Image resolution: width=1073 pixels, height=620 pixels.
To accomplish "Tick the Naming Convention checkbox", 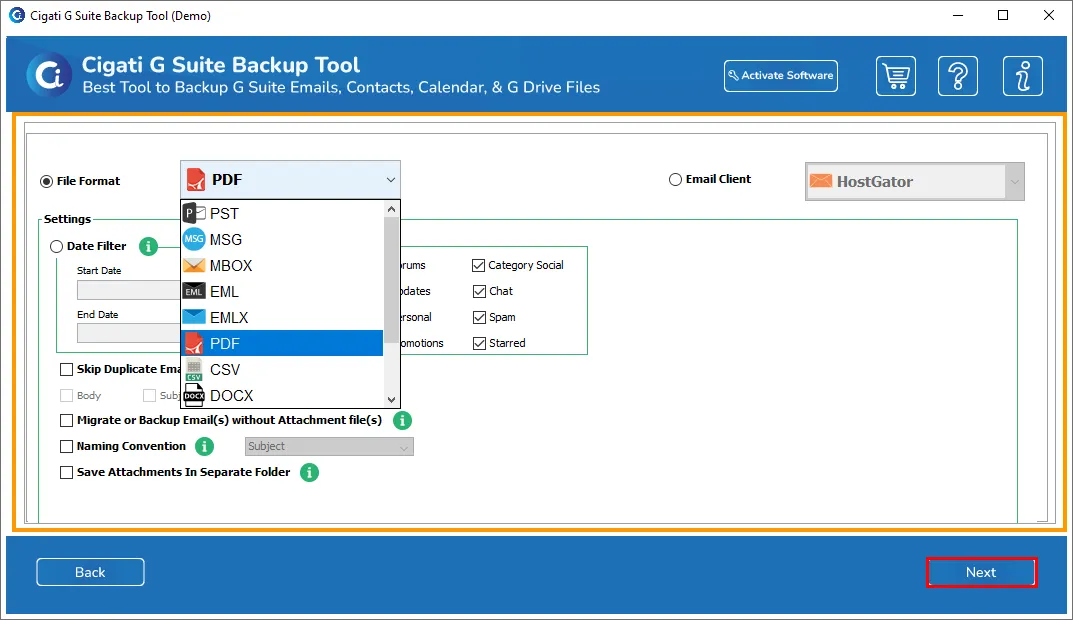I will pos(66,446).
